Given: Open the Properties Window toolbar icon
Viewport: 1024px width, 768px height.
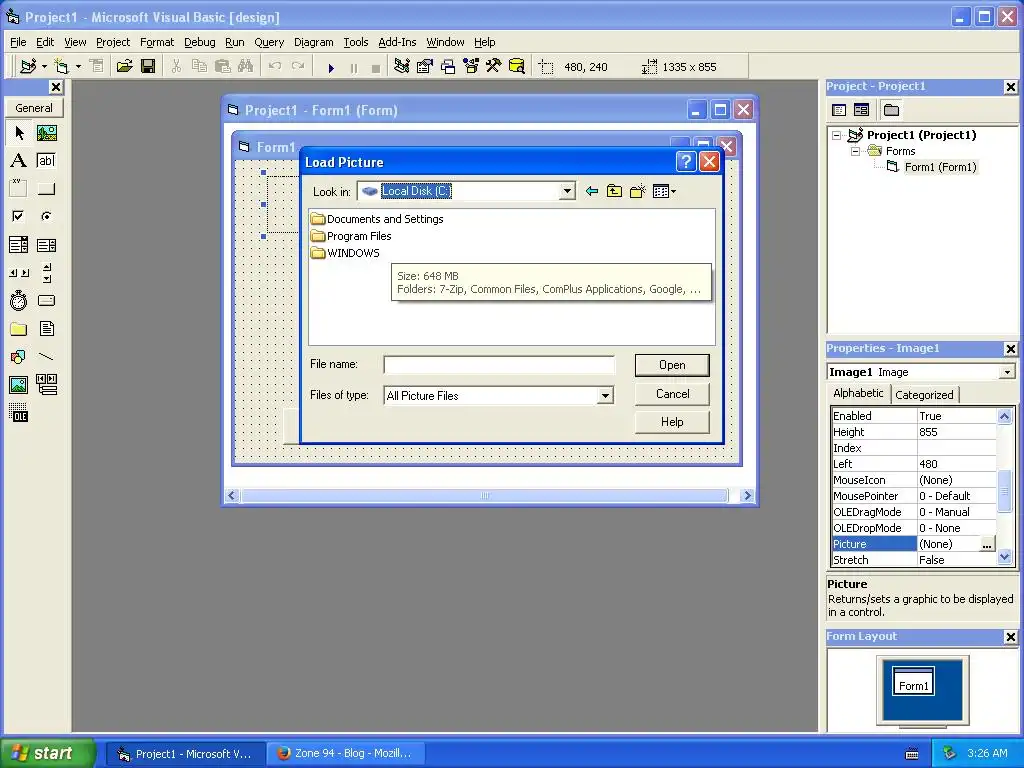Looking at the screenshot, I should pyautogui.click(x=425, y=66).
